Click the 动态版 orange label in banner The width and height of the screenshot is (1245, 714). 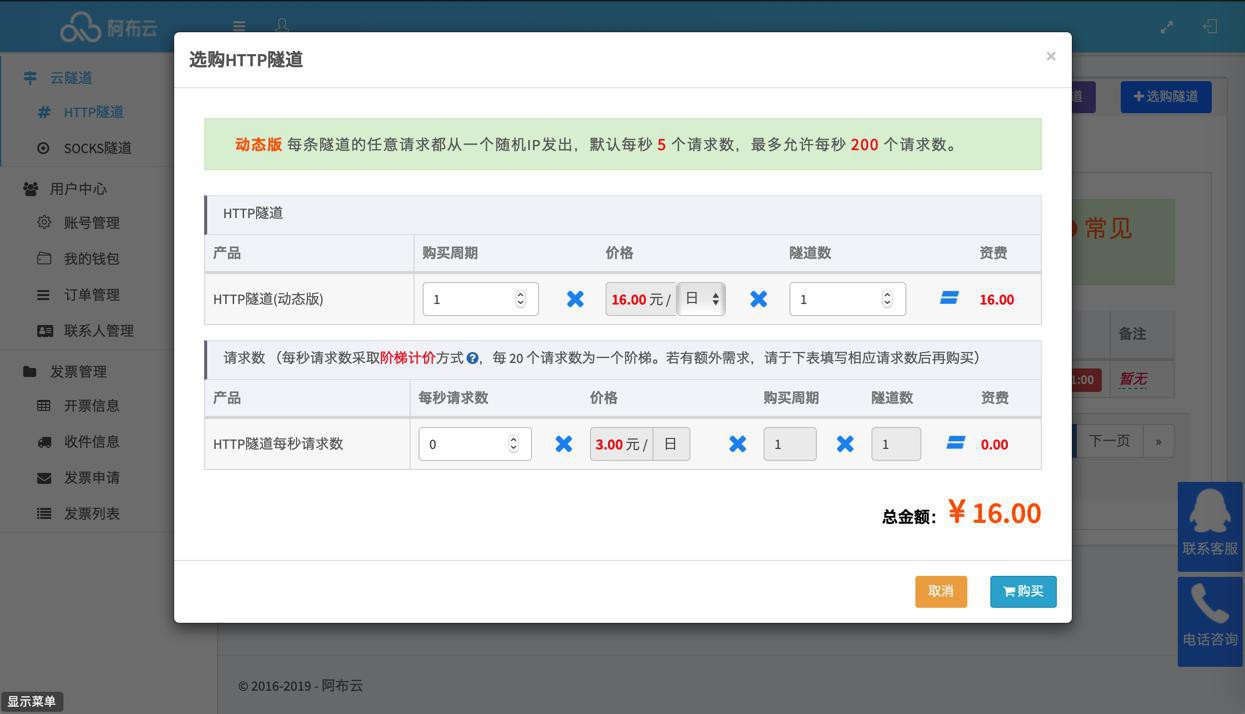(258, 144)
